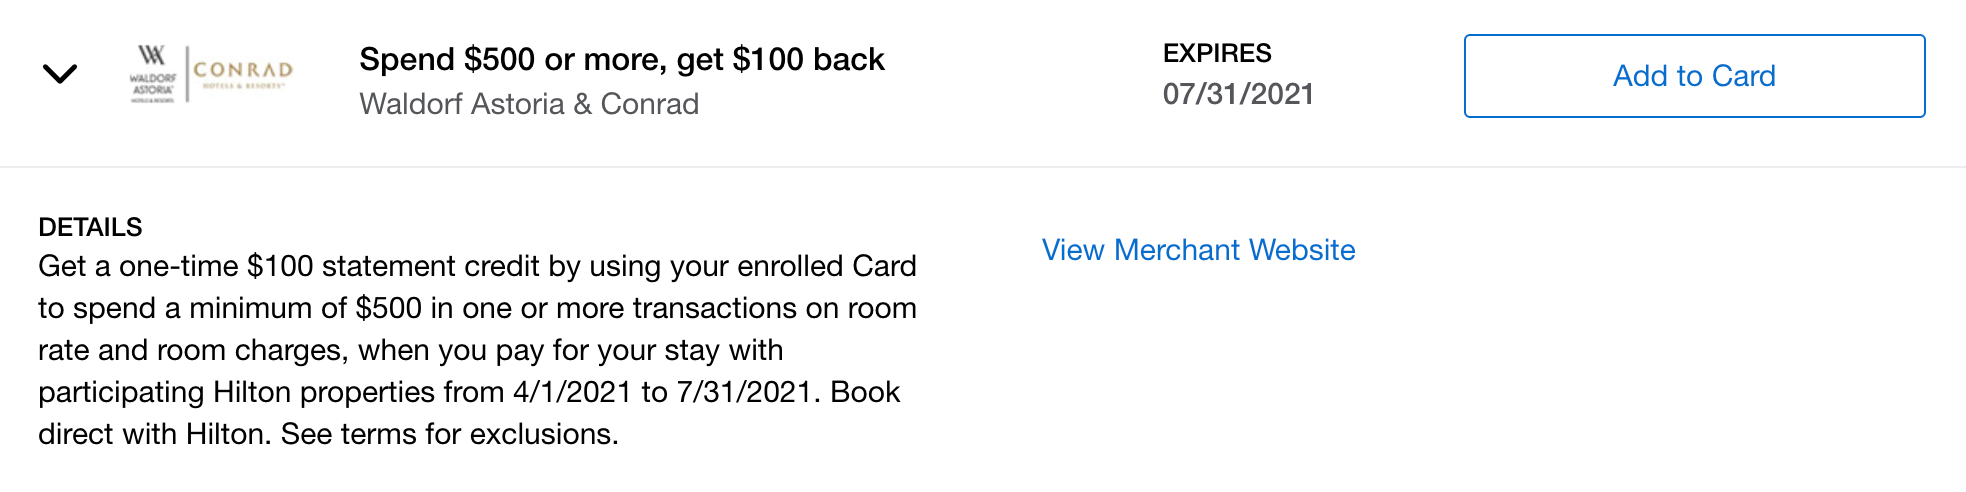Click the 07/31/2021 expiration date
The image size is (1966, 492).
[x=1238, y=94]
